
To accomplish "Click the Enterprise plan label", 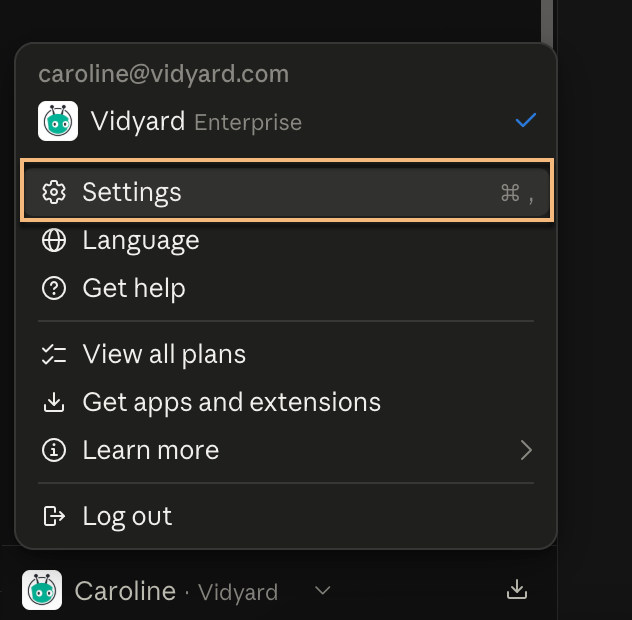I will [x=248, y=123].
